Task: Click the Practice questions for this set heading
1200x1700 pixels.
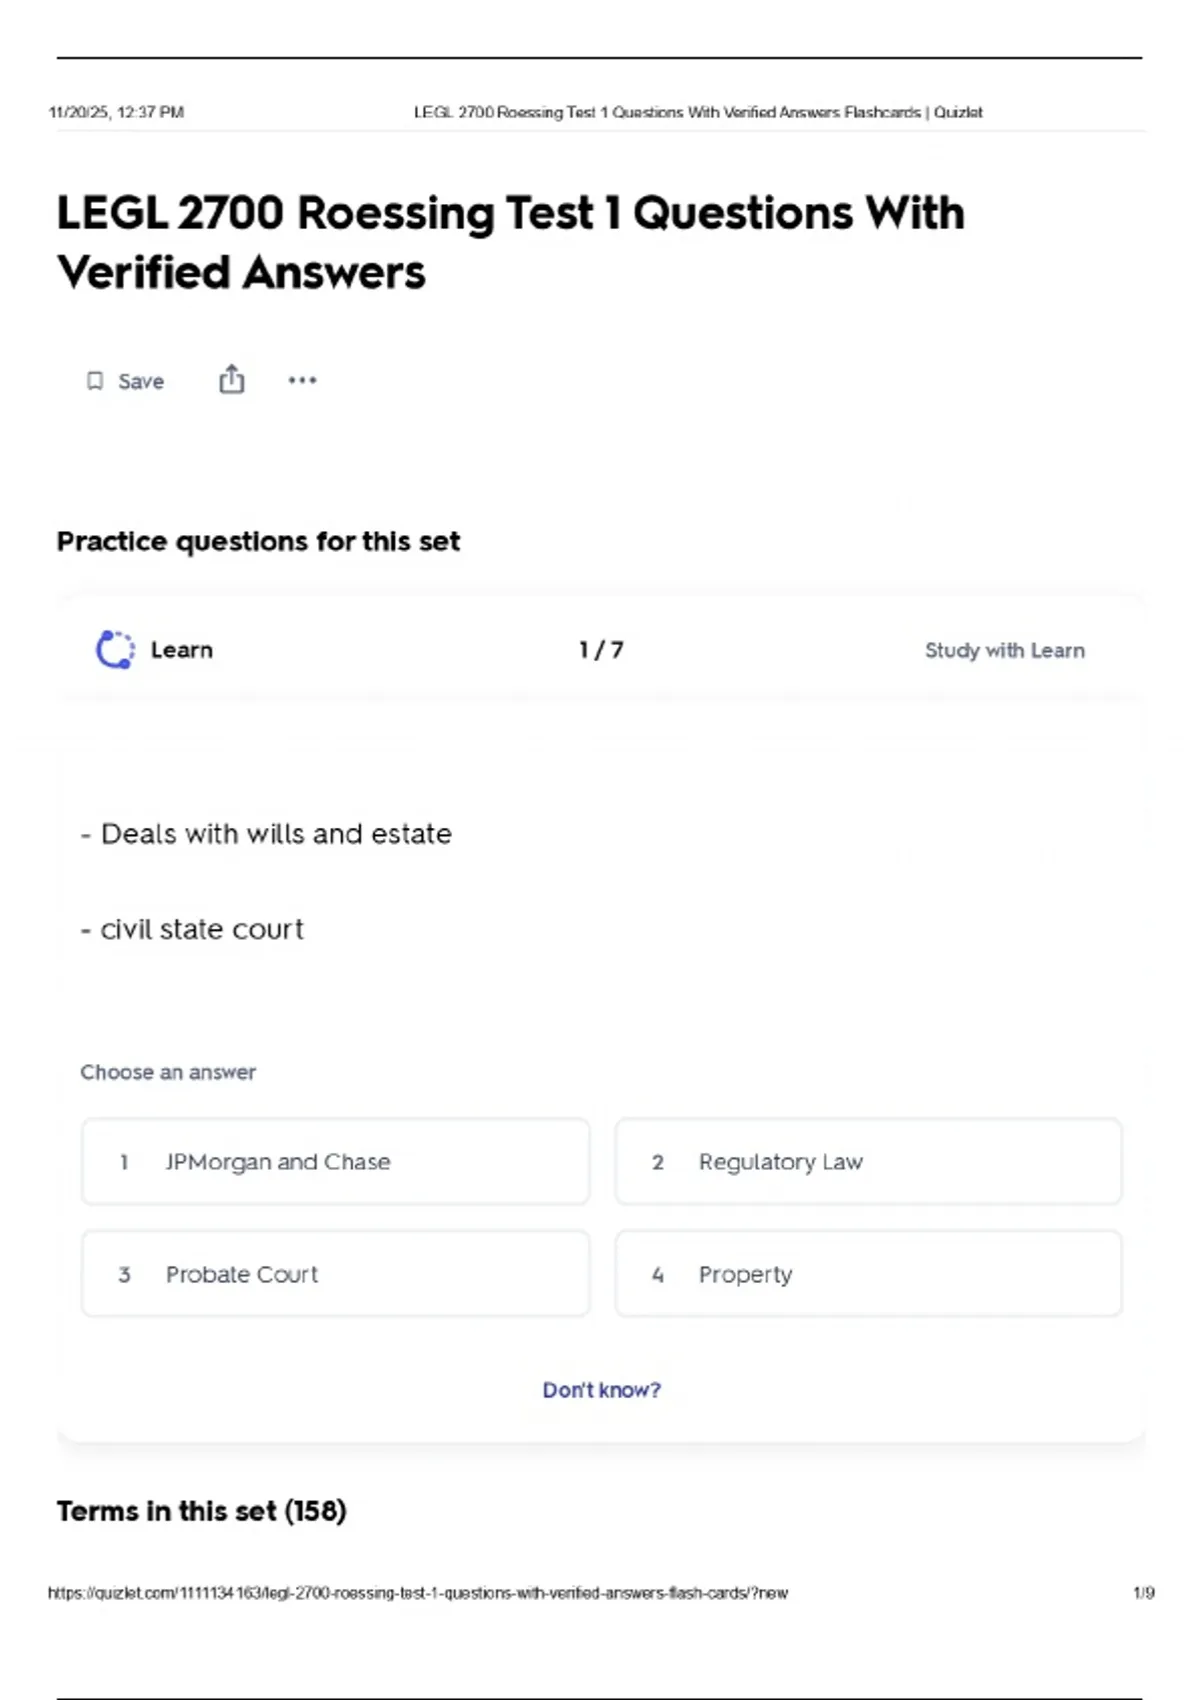Action: pyautogui.click(x=258, y=541)
